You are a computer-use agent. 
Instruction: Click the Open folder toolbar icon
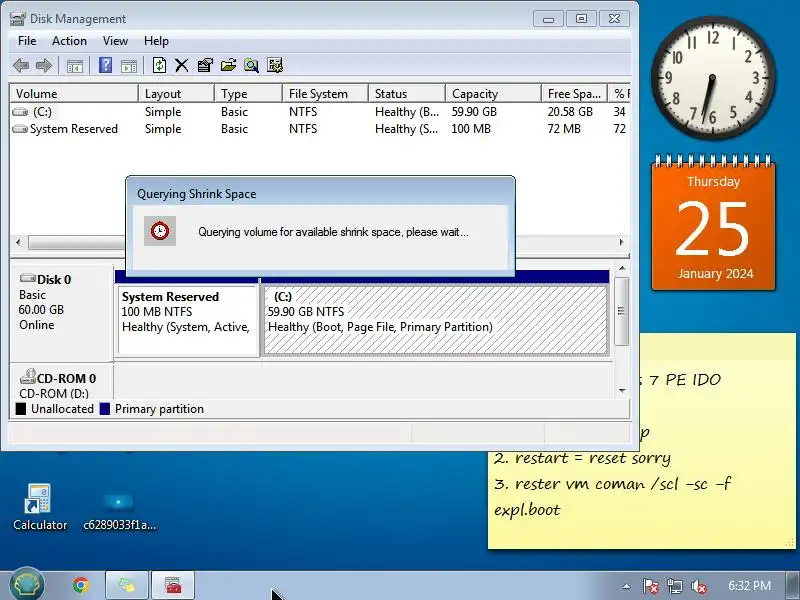(x=228, y=65)
